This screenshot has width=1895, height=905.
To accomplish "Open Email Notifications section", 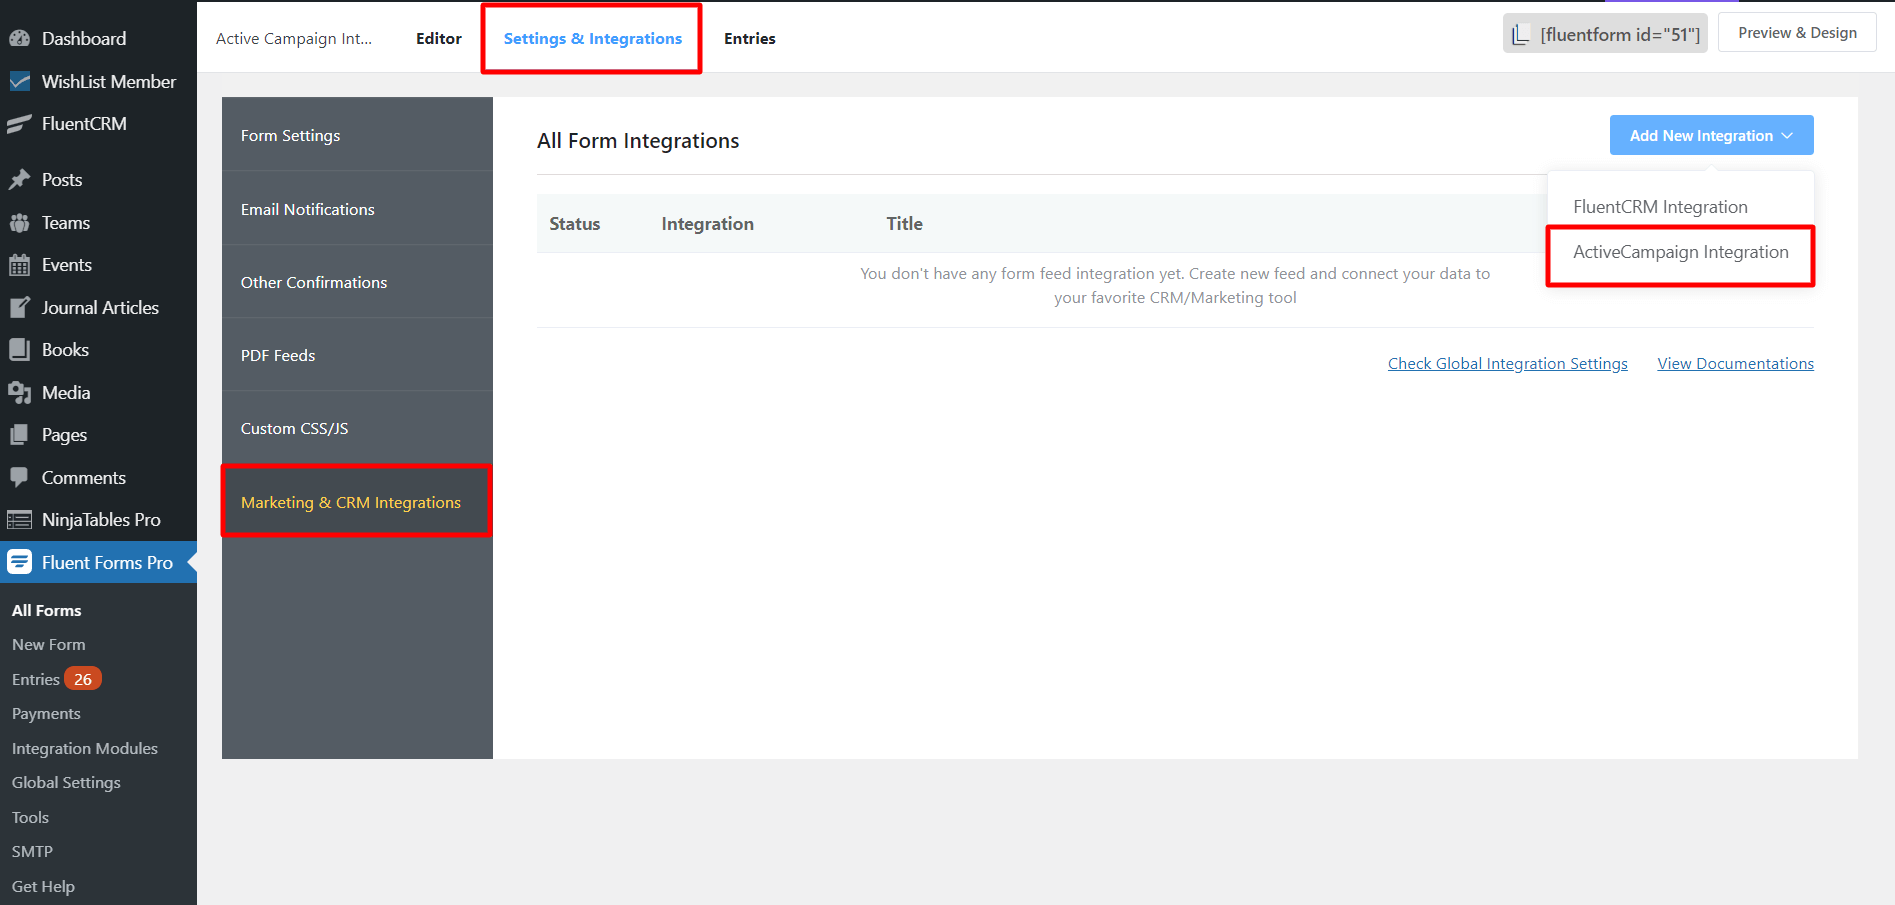I will point(357,209).
